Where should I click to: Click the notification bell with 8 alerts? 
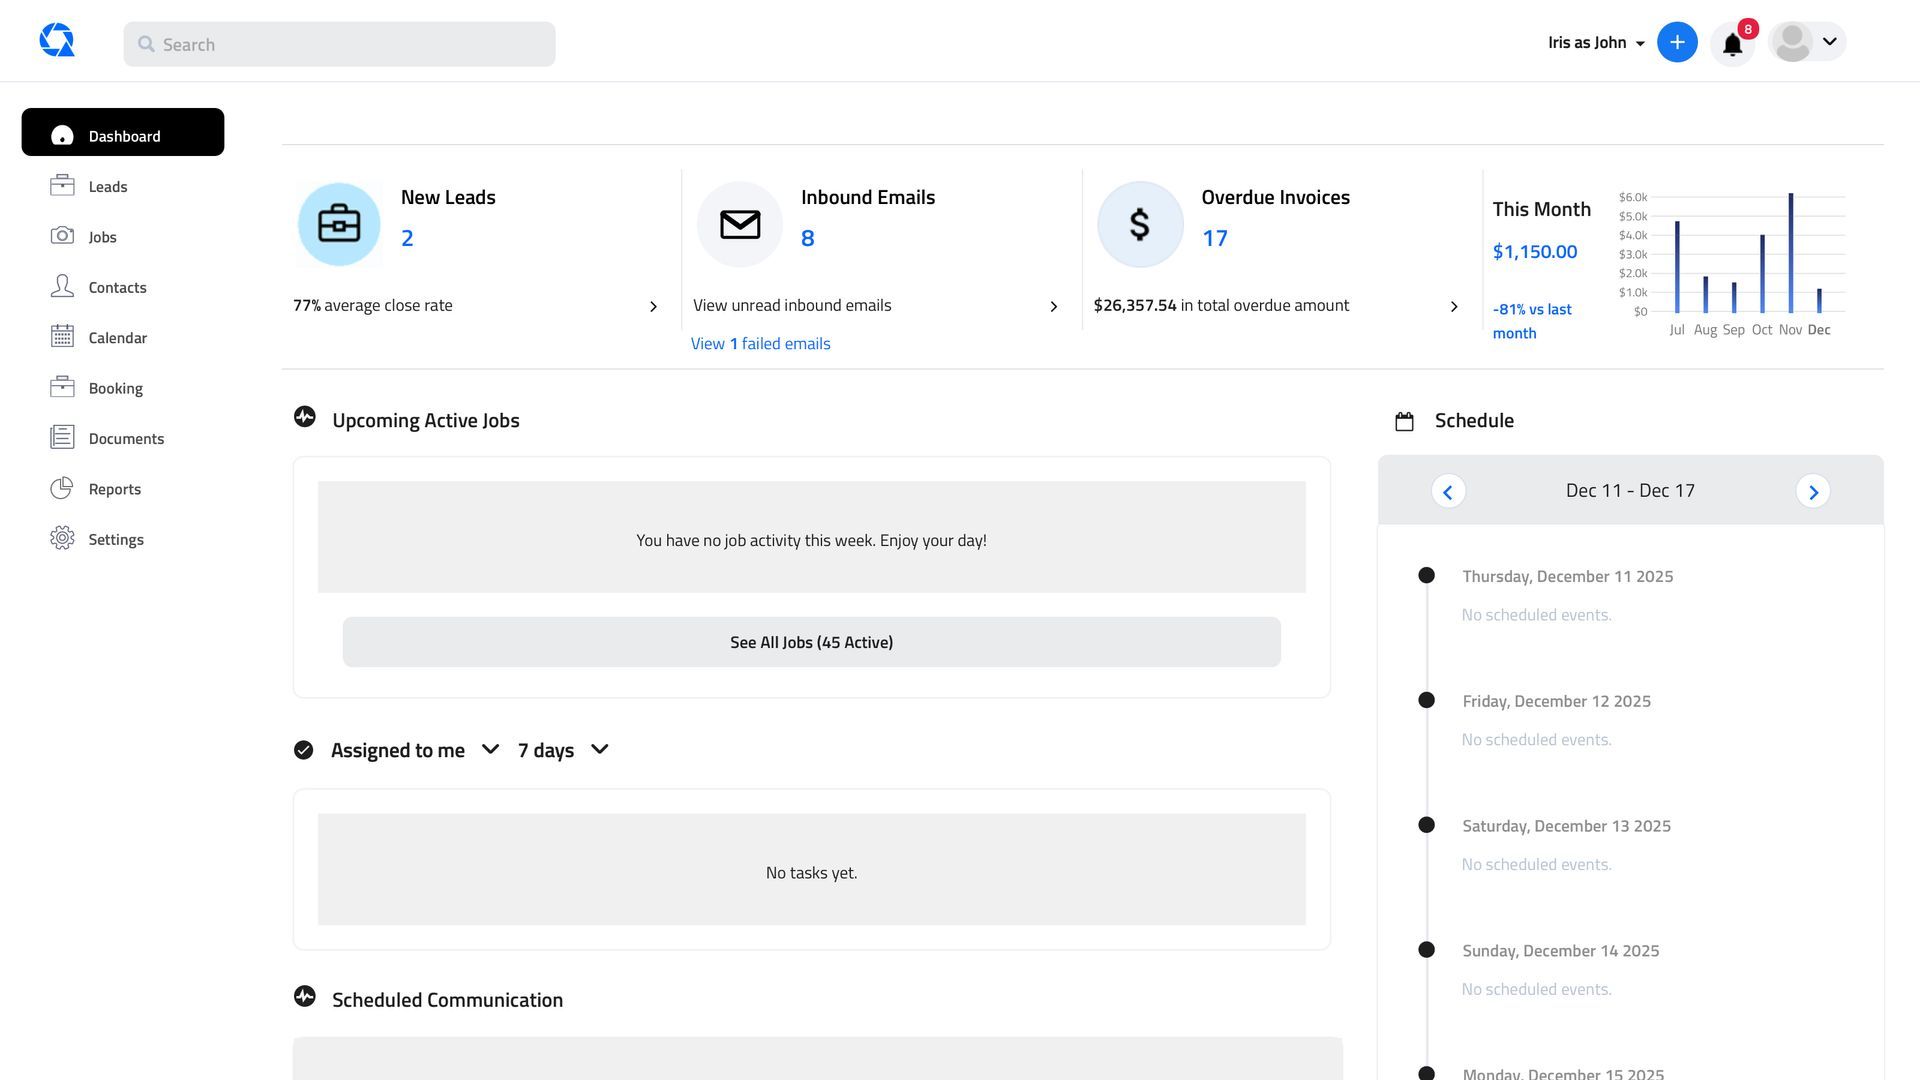(x=1733, y=44)
